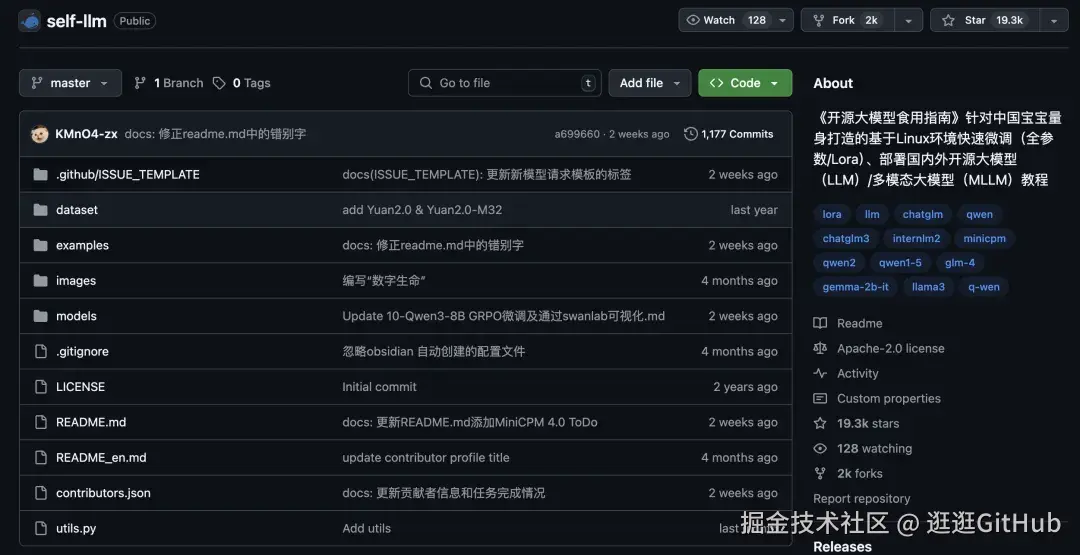Click the .gitignore file icon
The image size is (1080, 555).
pyautogui.click(x=41, y=352)
